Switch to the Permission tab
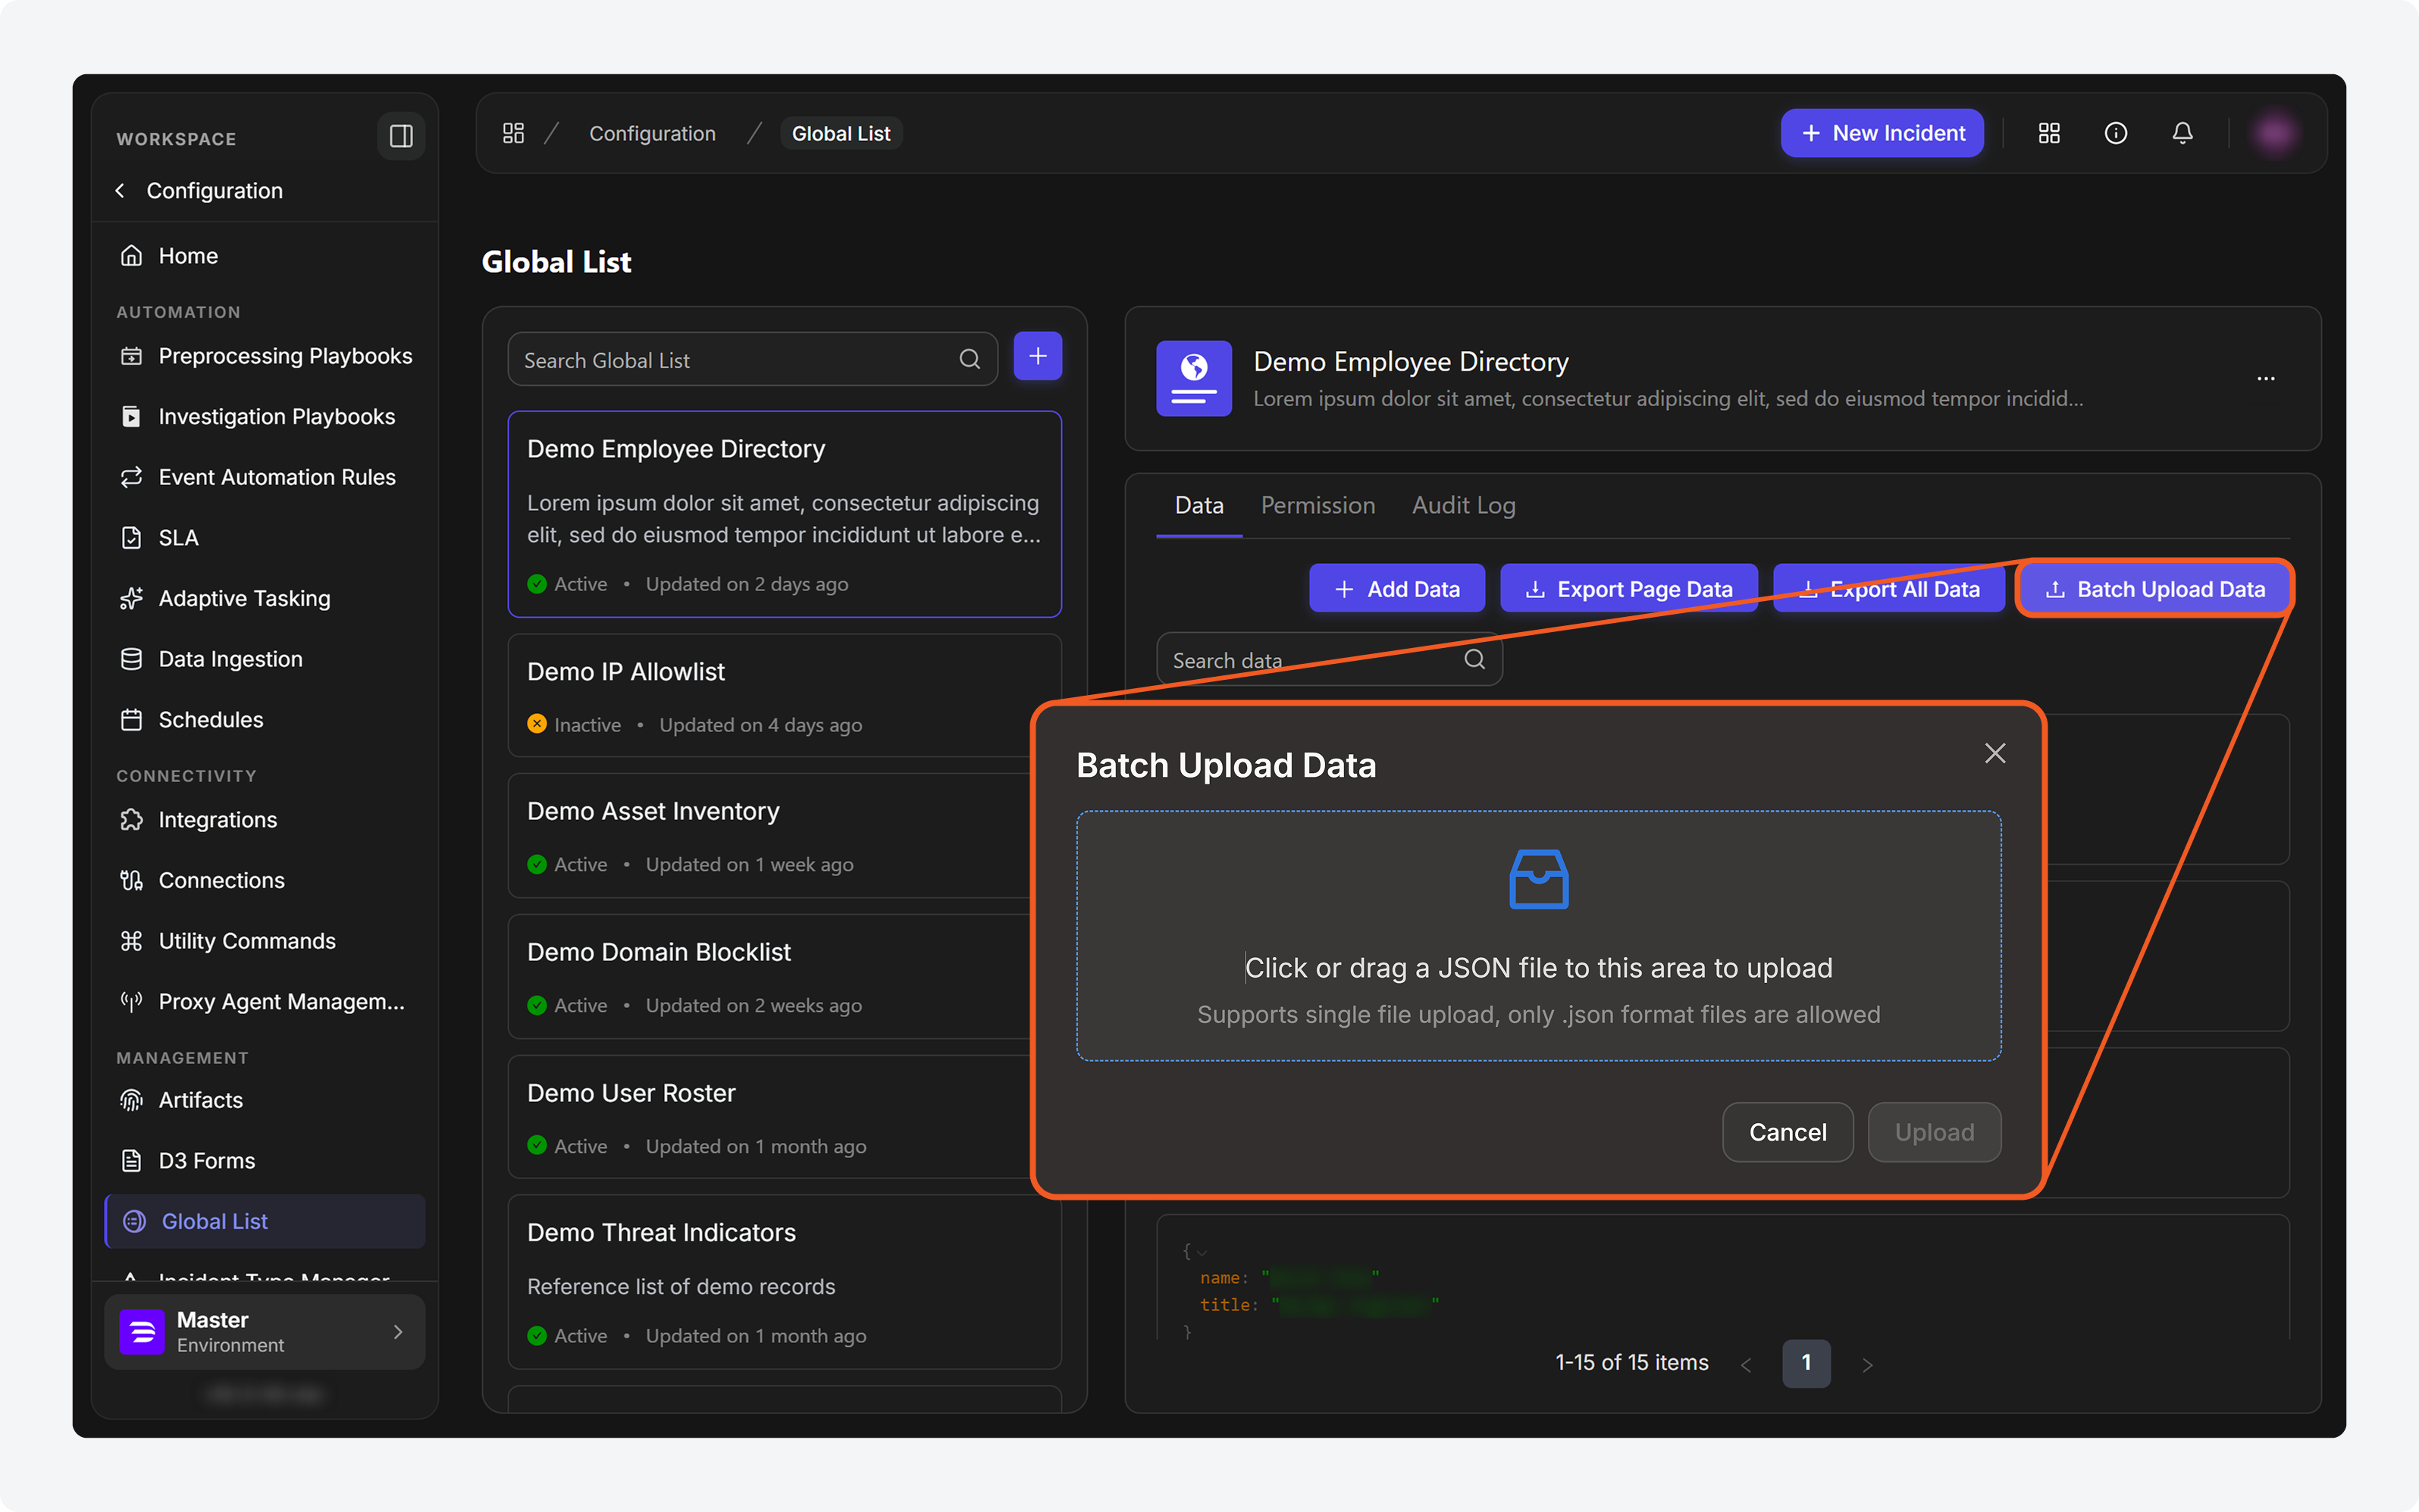The width and height of the screenshot is (2419, 1512). [x=1317, y=505]
